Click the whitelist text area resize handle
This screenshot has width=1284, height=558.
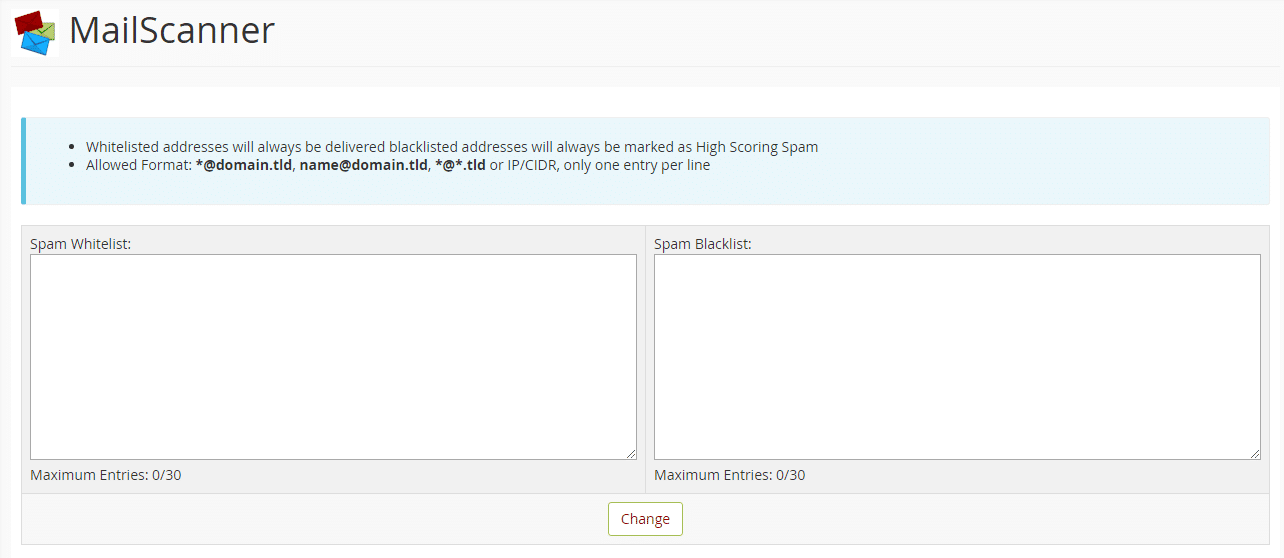click(630, 453)
